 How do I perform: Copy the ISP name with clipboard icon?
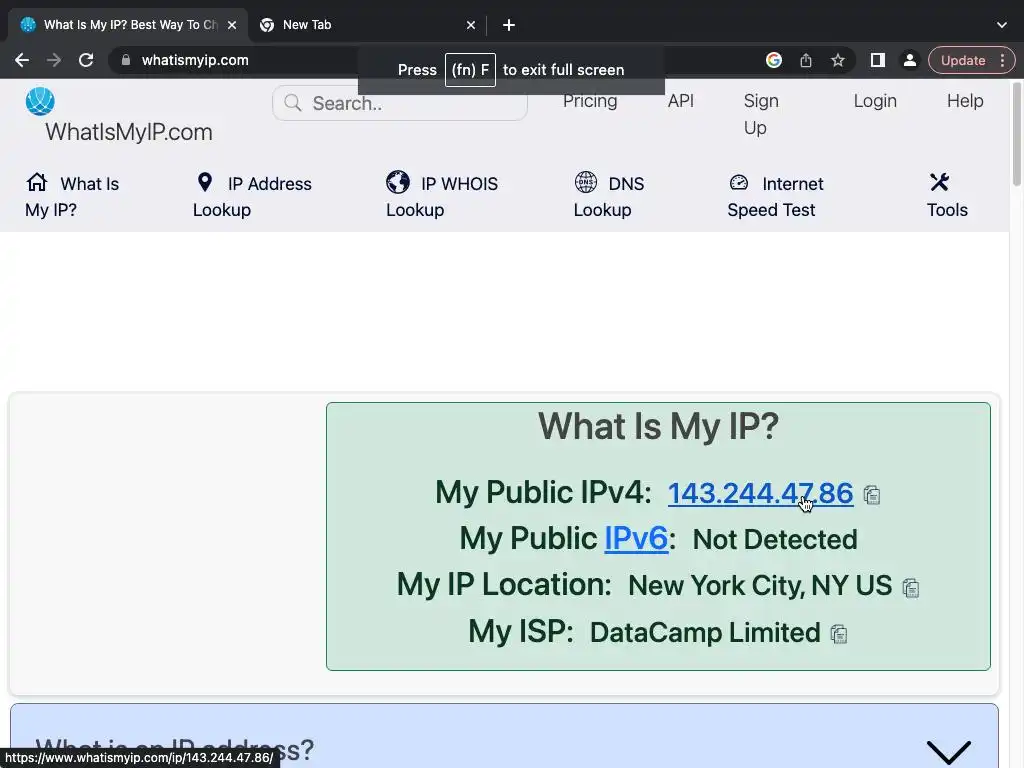(839, 633)
